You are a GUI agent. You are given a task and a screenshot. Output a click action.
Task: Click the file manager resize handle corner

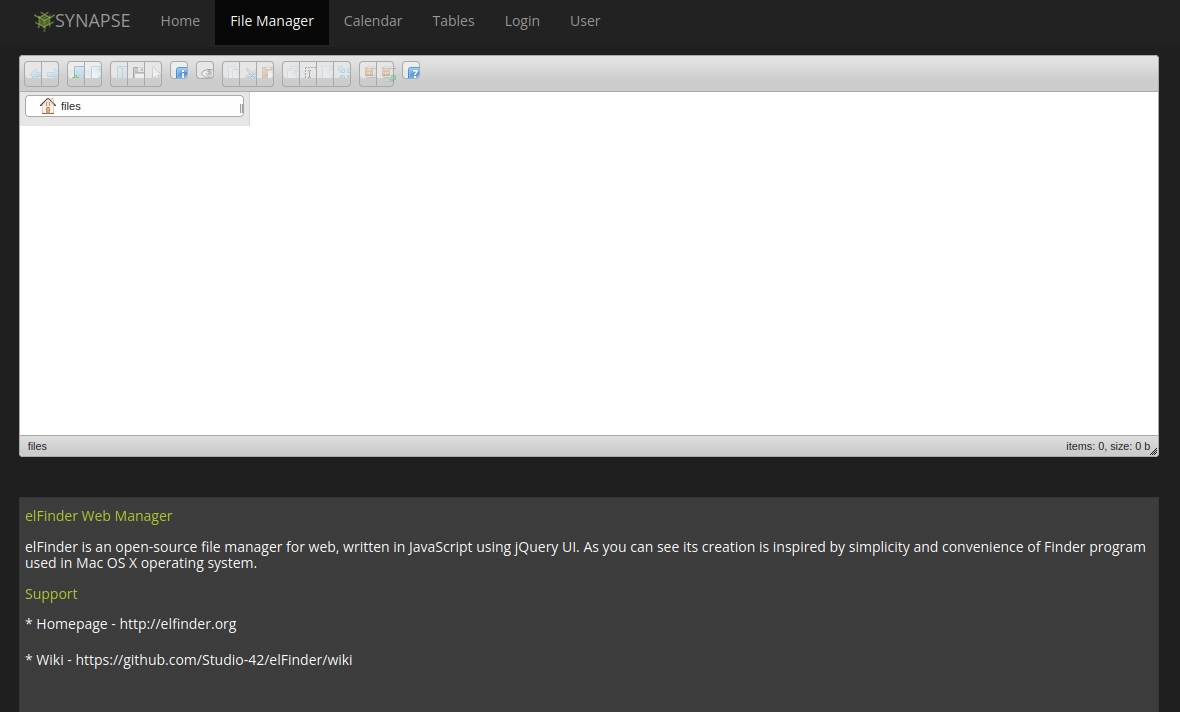(1153, 452)
